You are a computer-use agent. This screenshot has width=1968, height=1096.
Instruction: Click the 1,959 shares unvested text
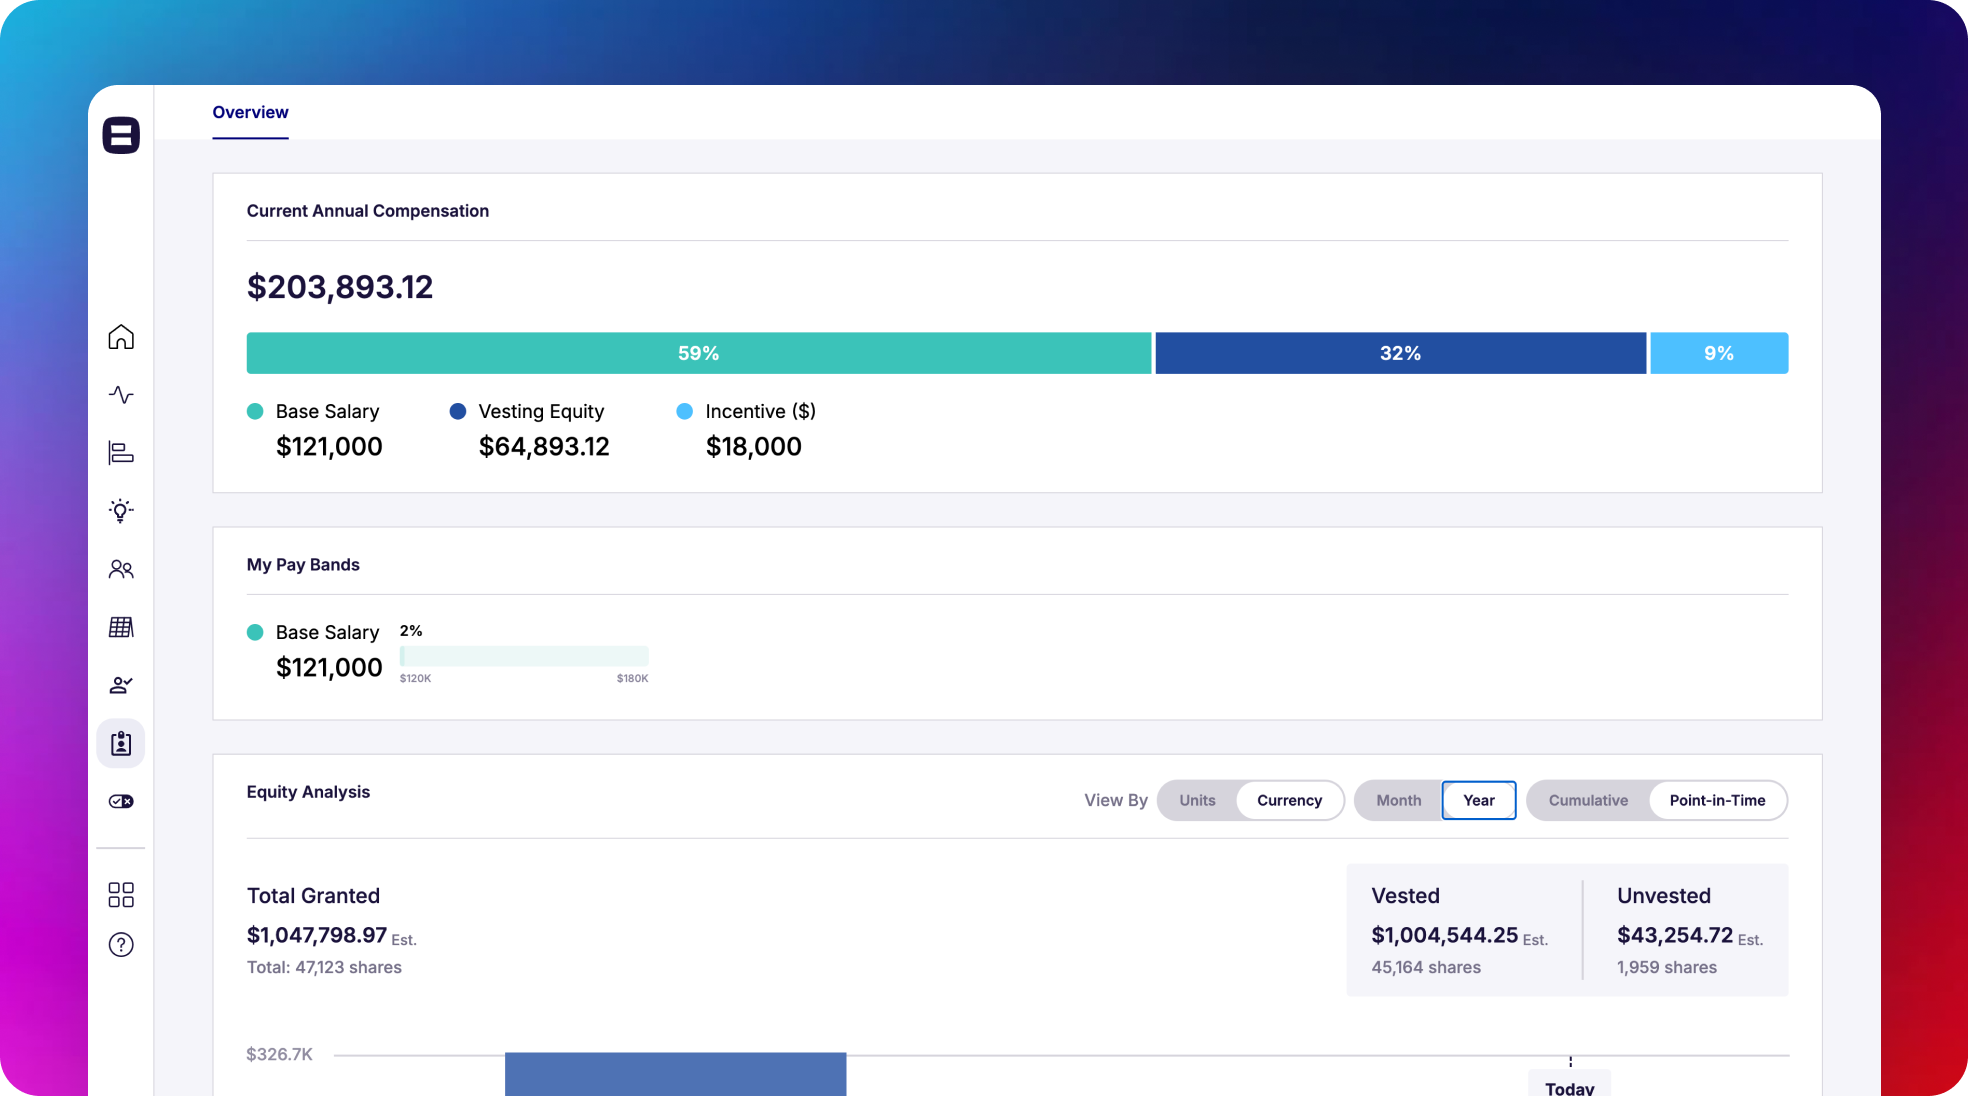[x=1667, y=967]
